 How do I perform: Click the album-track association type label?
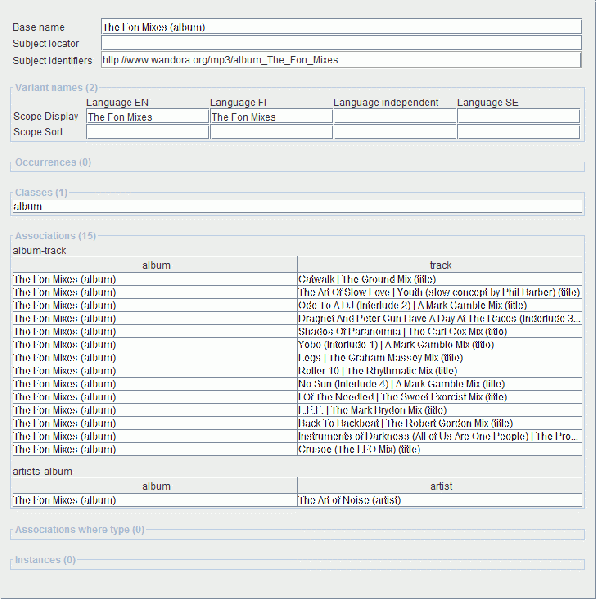[39, 251]
